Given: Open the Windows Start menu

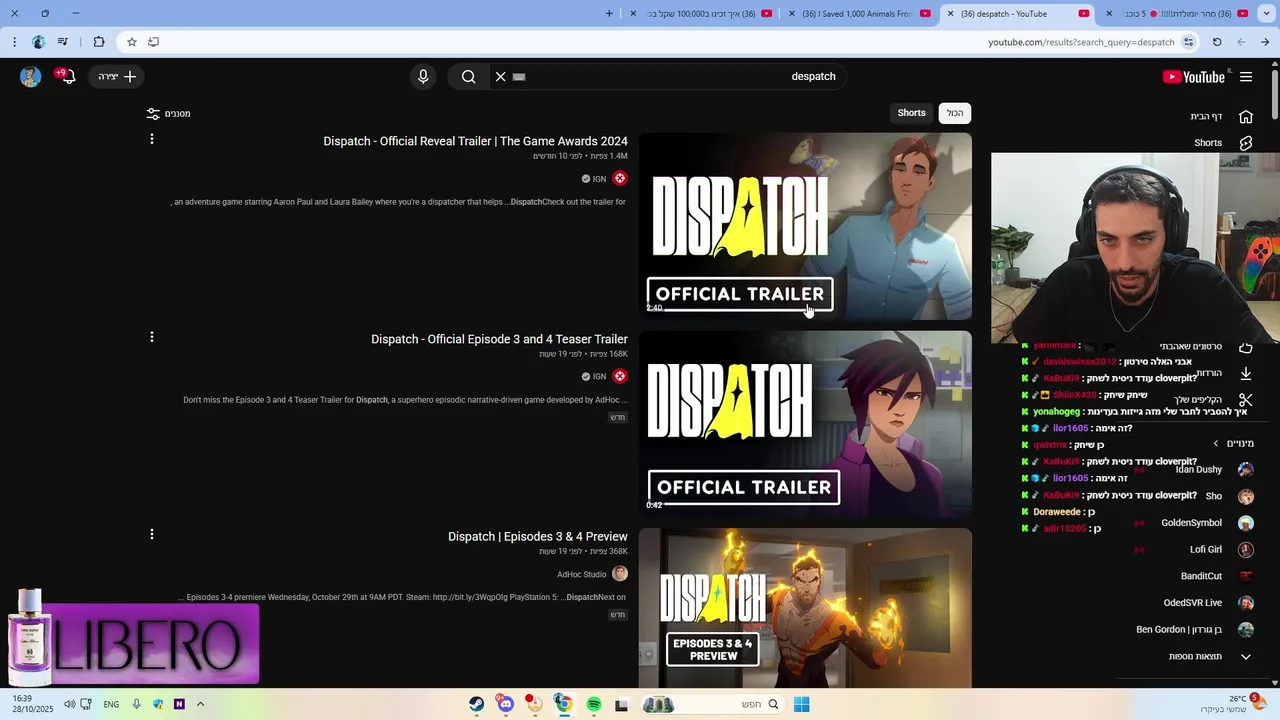Looking at the screenshot, I should [801, 705].
